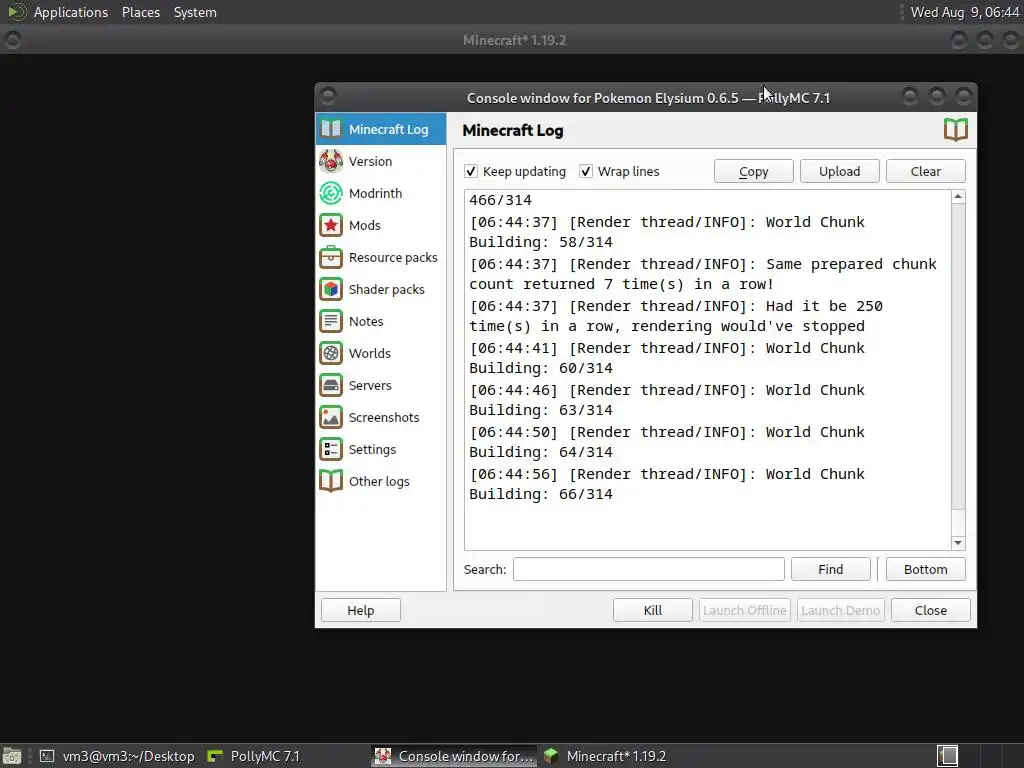Click the Resource packs icon
This screenshot has height=768, width=1024.
coord(331,257)
